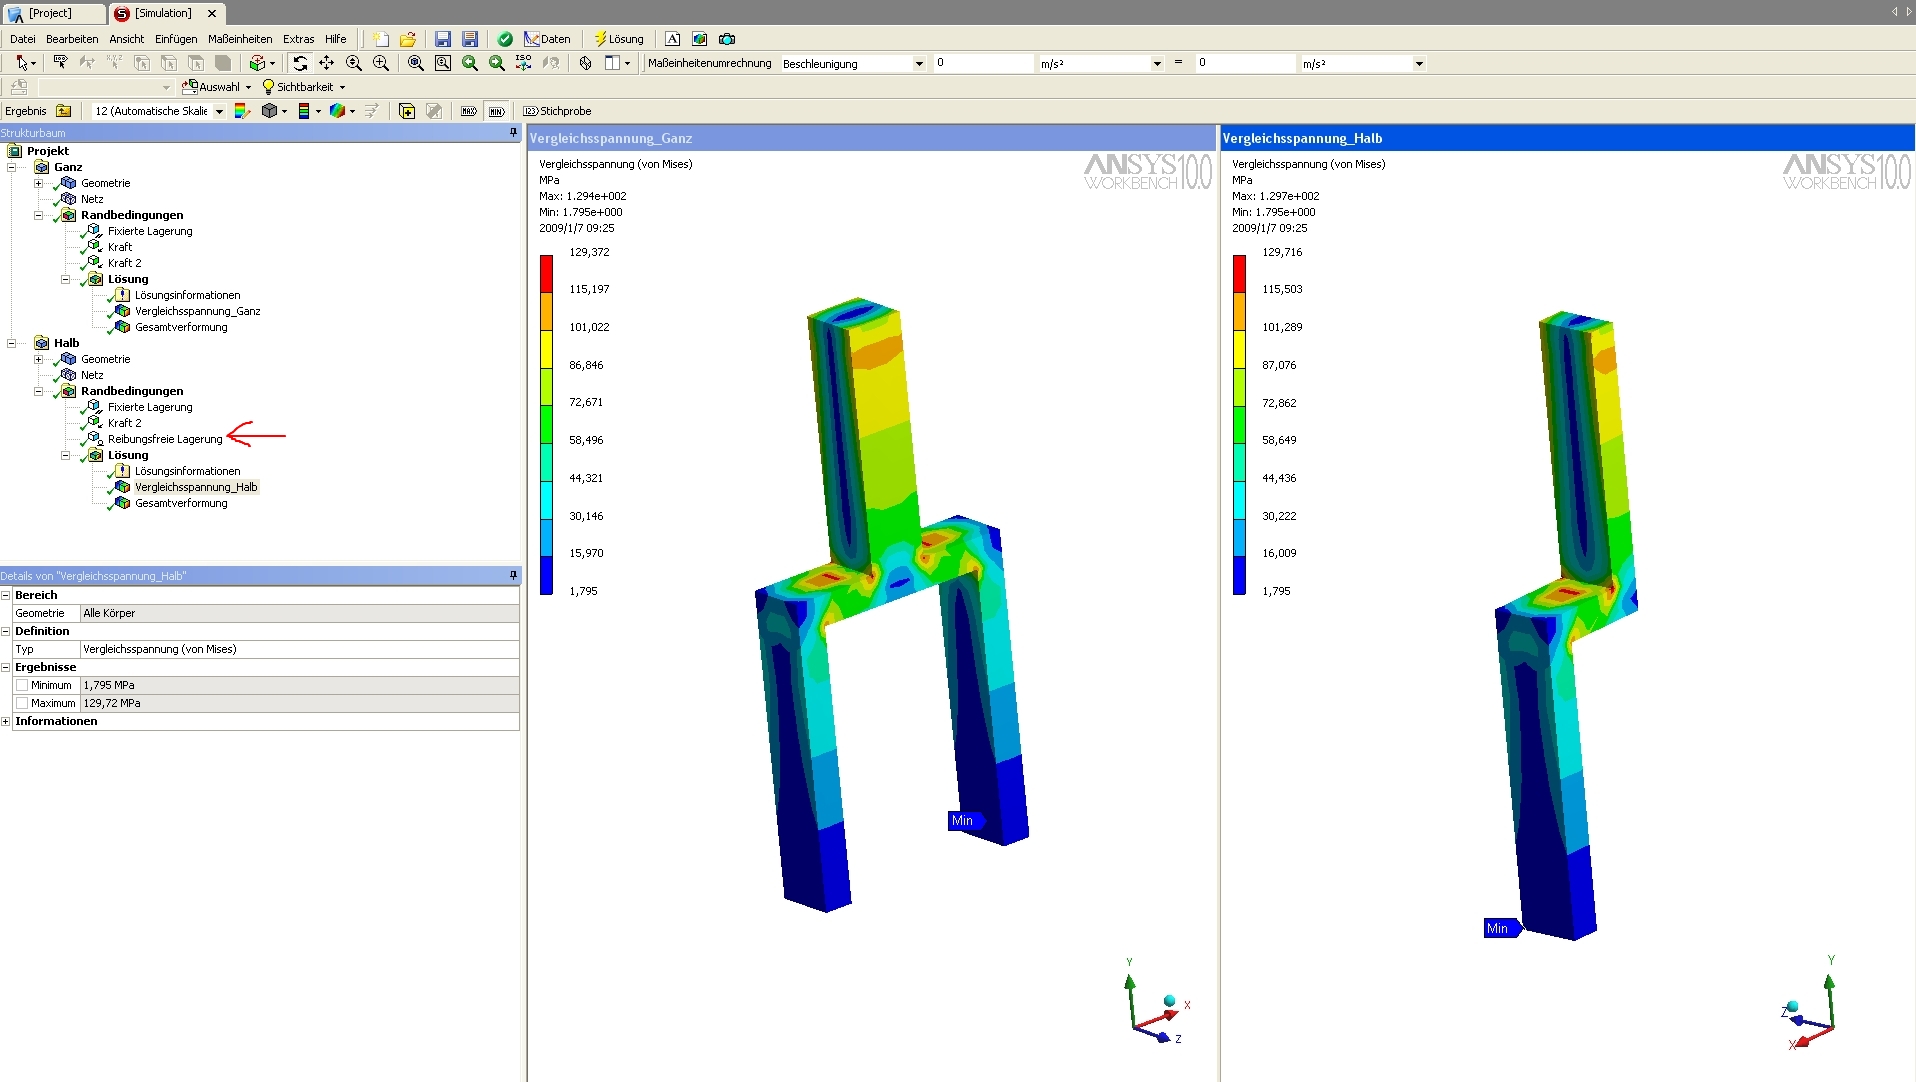The image size is (1916, 1082).
Task: Open the viewports layout dropdown arrow
Action: tap(628, 63)
